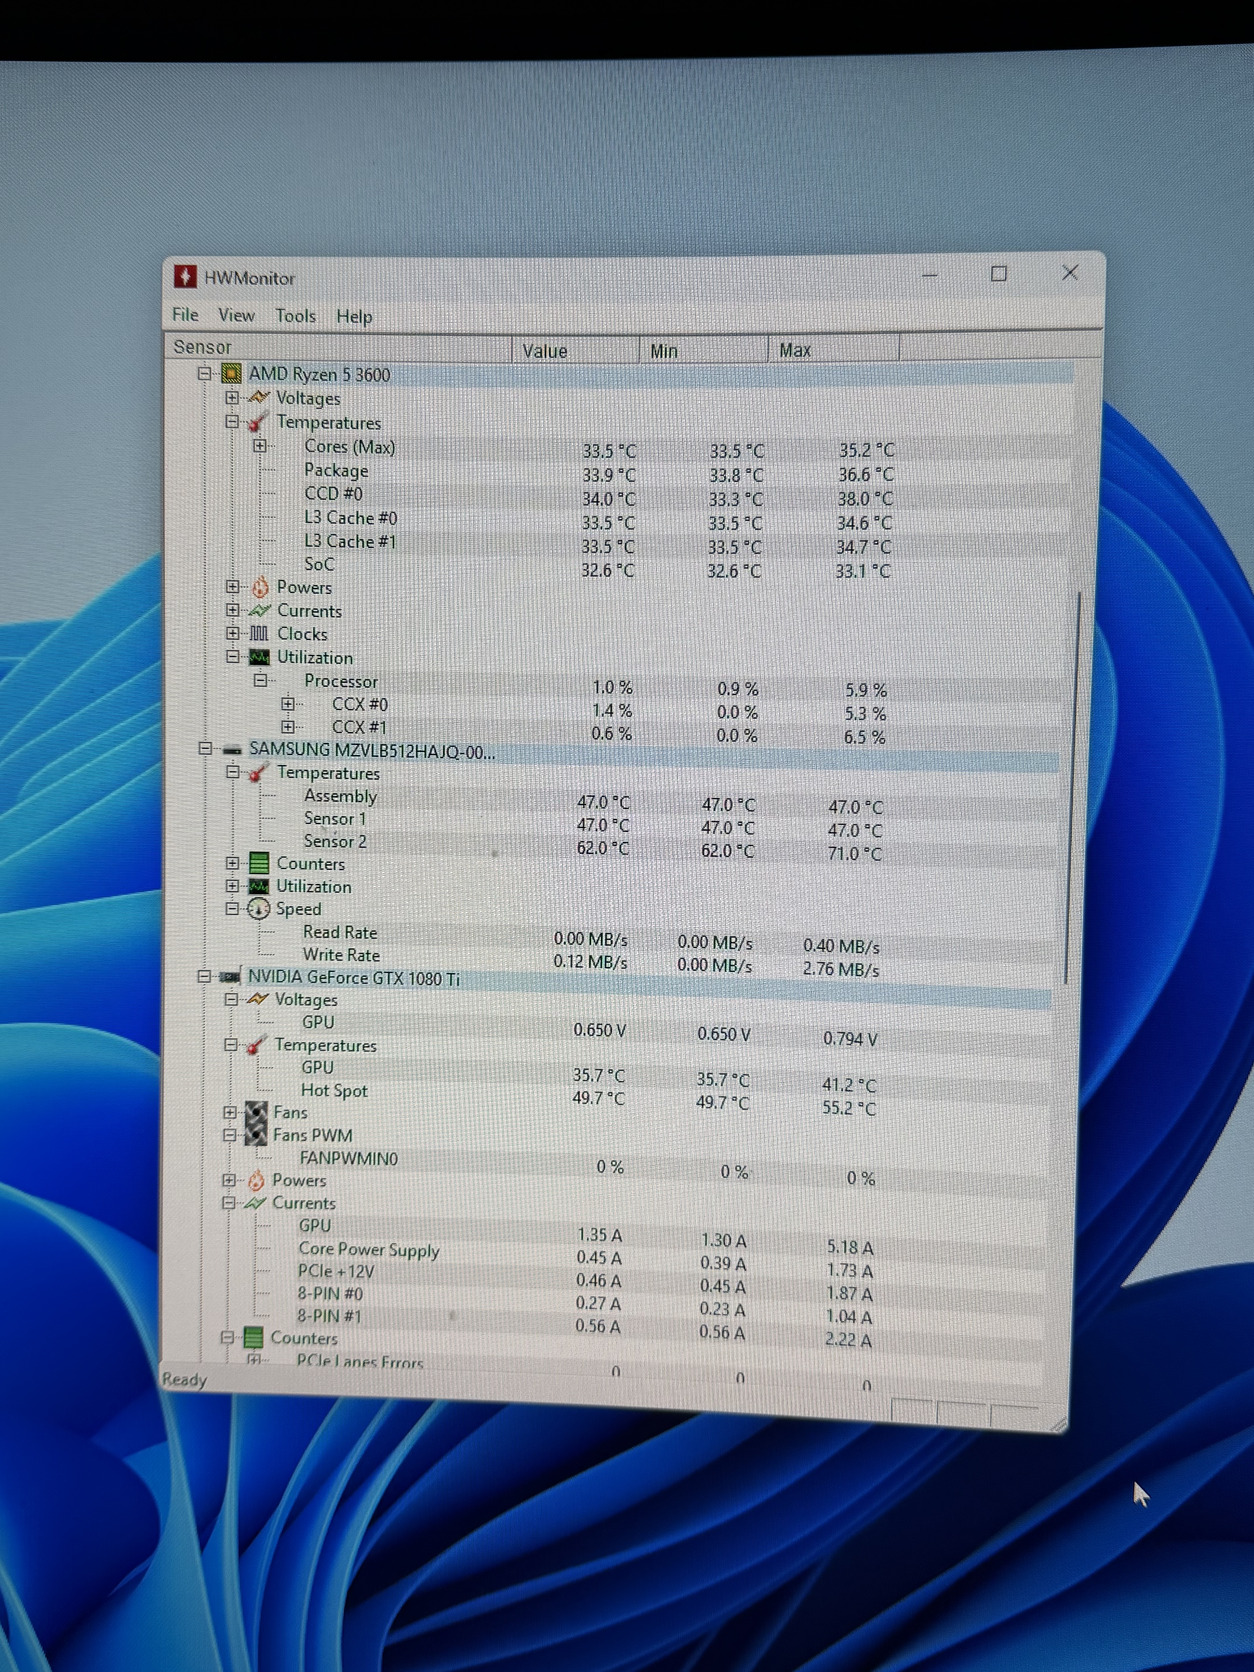The height and width of the screenshot is (1672, 1254).
Task: Click the Samsung Counters green icon
Action: click(259, 863)
